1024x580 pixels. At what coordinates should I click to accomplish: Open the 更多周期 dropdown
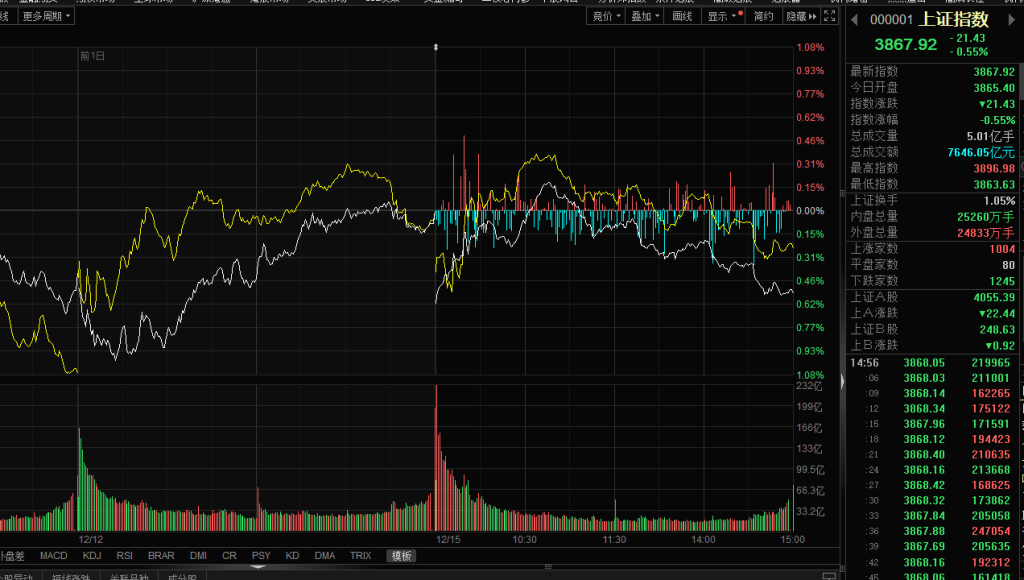(x=45, y=16)
